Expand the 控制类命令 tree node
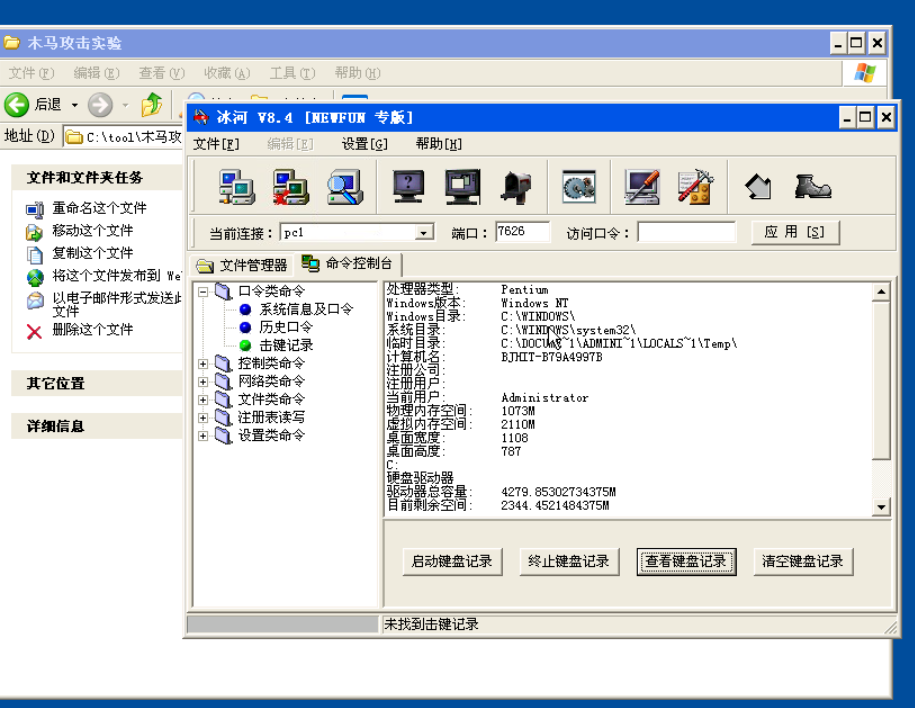This screenshot has width=915, height=708. [x=203, y=364]
